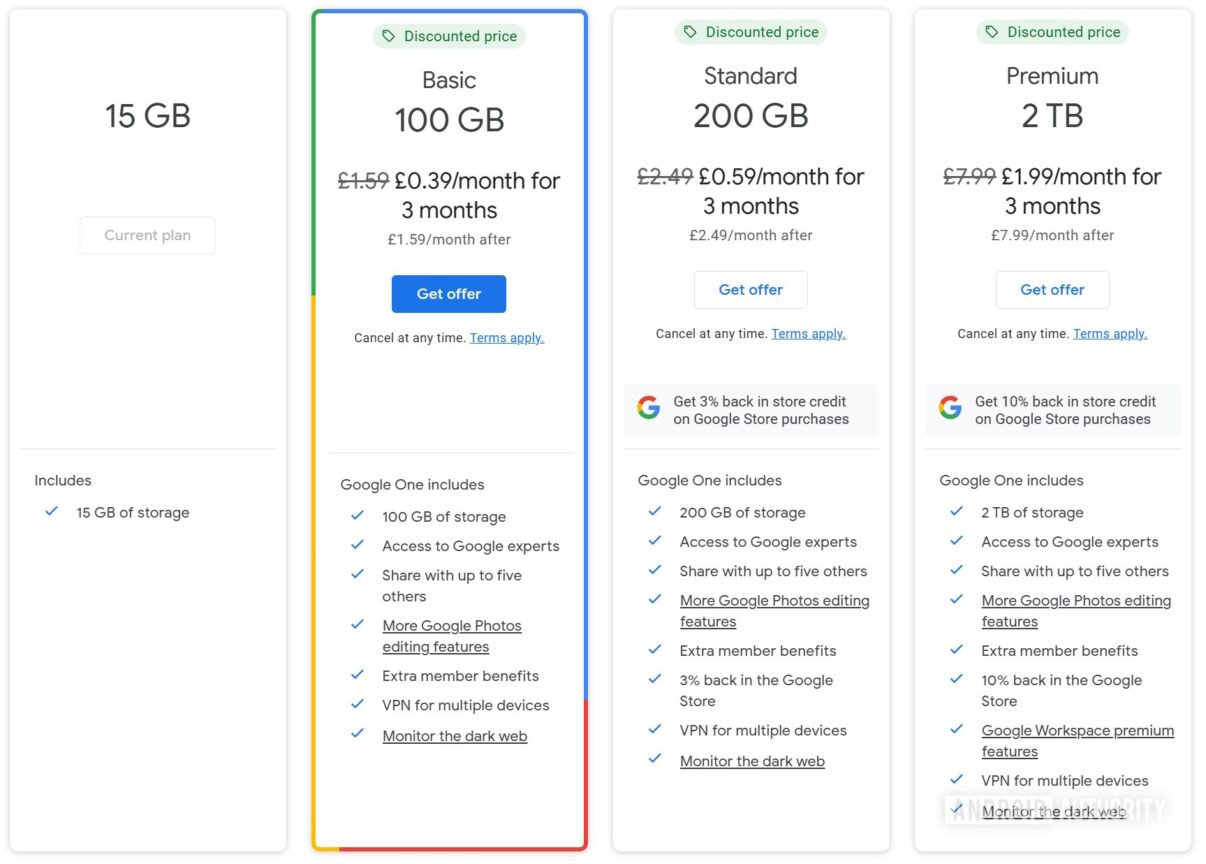
Task: Select the Current plan button
Action: (x=147, y=235)
